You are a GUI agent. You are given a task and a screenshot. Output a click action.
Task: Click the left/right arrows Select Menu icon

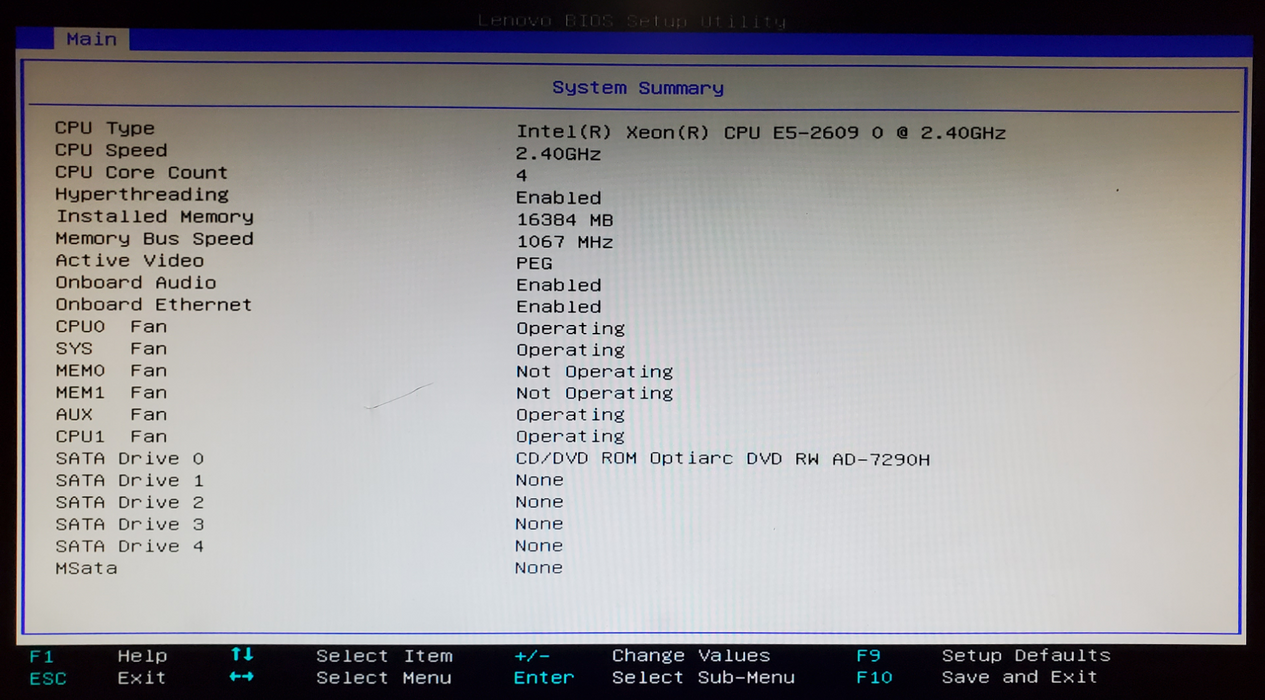[x=242, y=677]
